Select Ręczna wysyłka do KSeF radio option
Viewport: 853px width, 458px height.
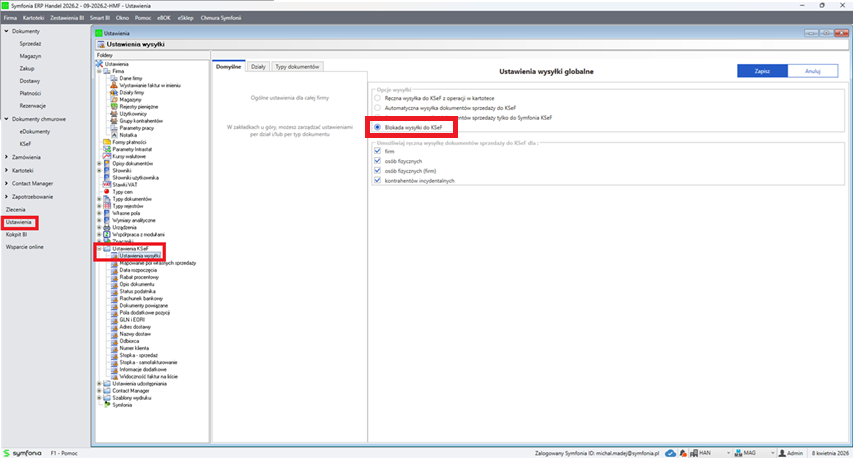pyautogui.click(x=377, y=98)
